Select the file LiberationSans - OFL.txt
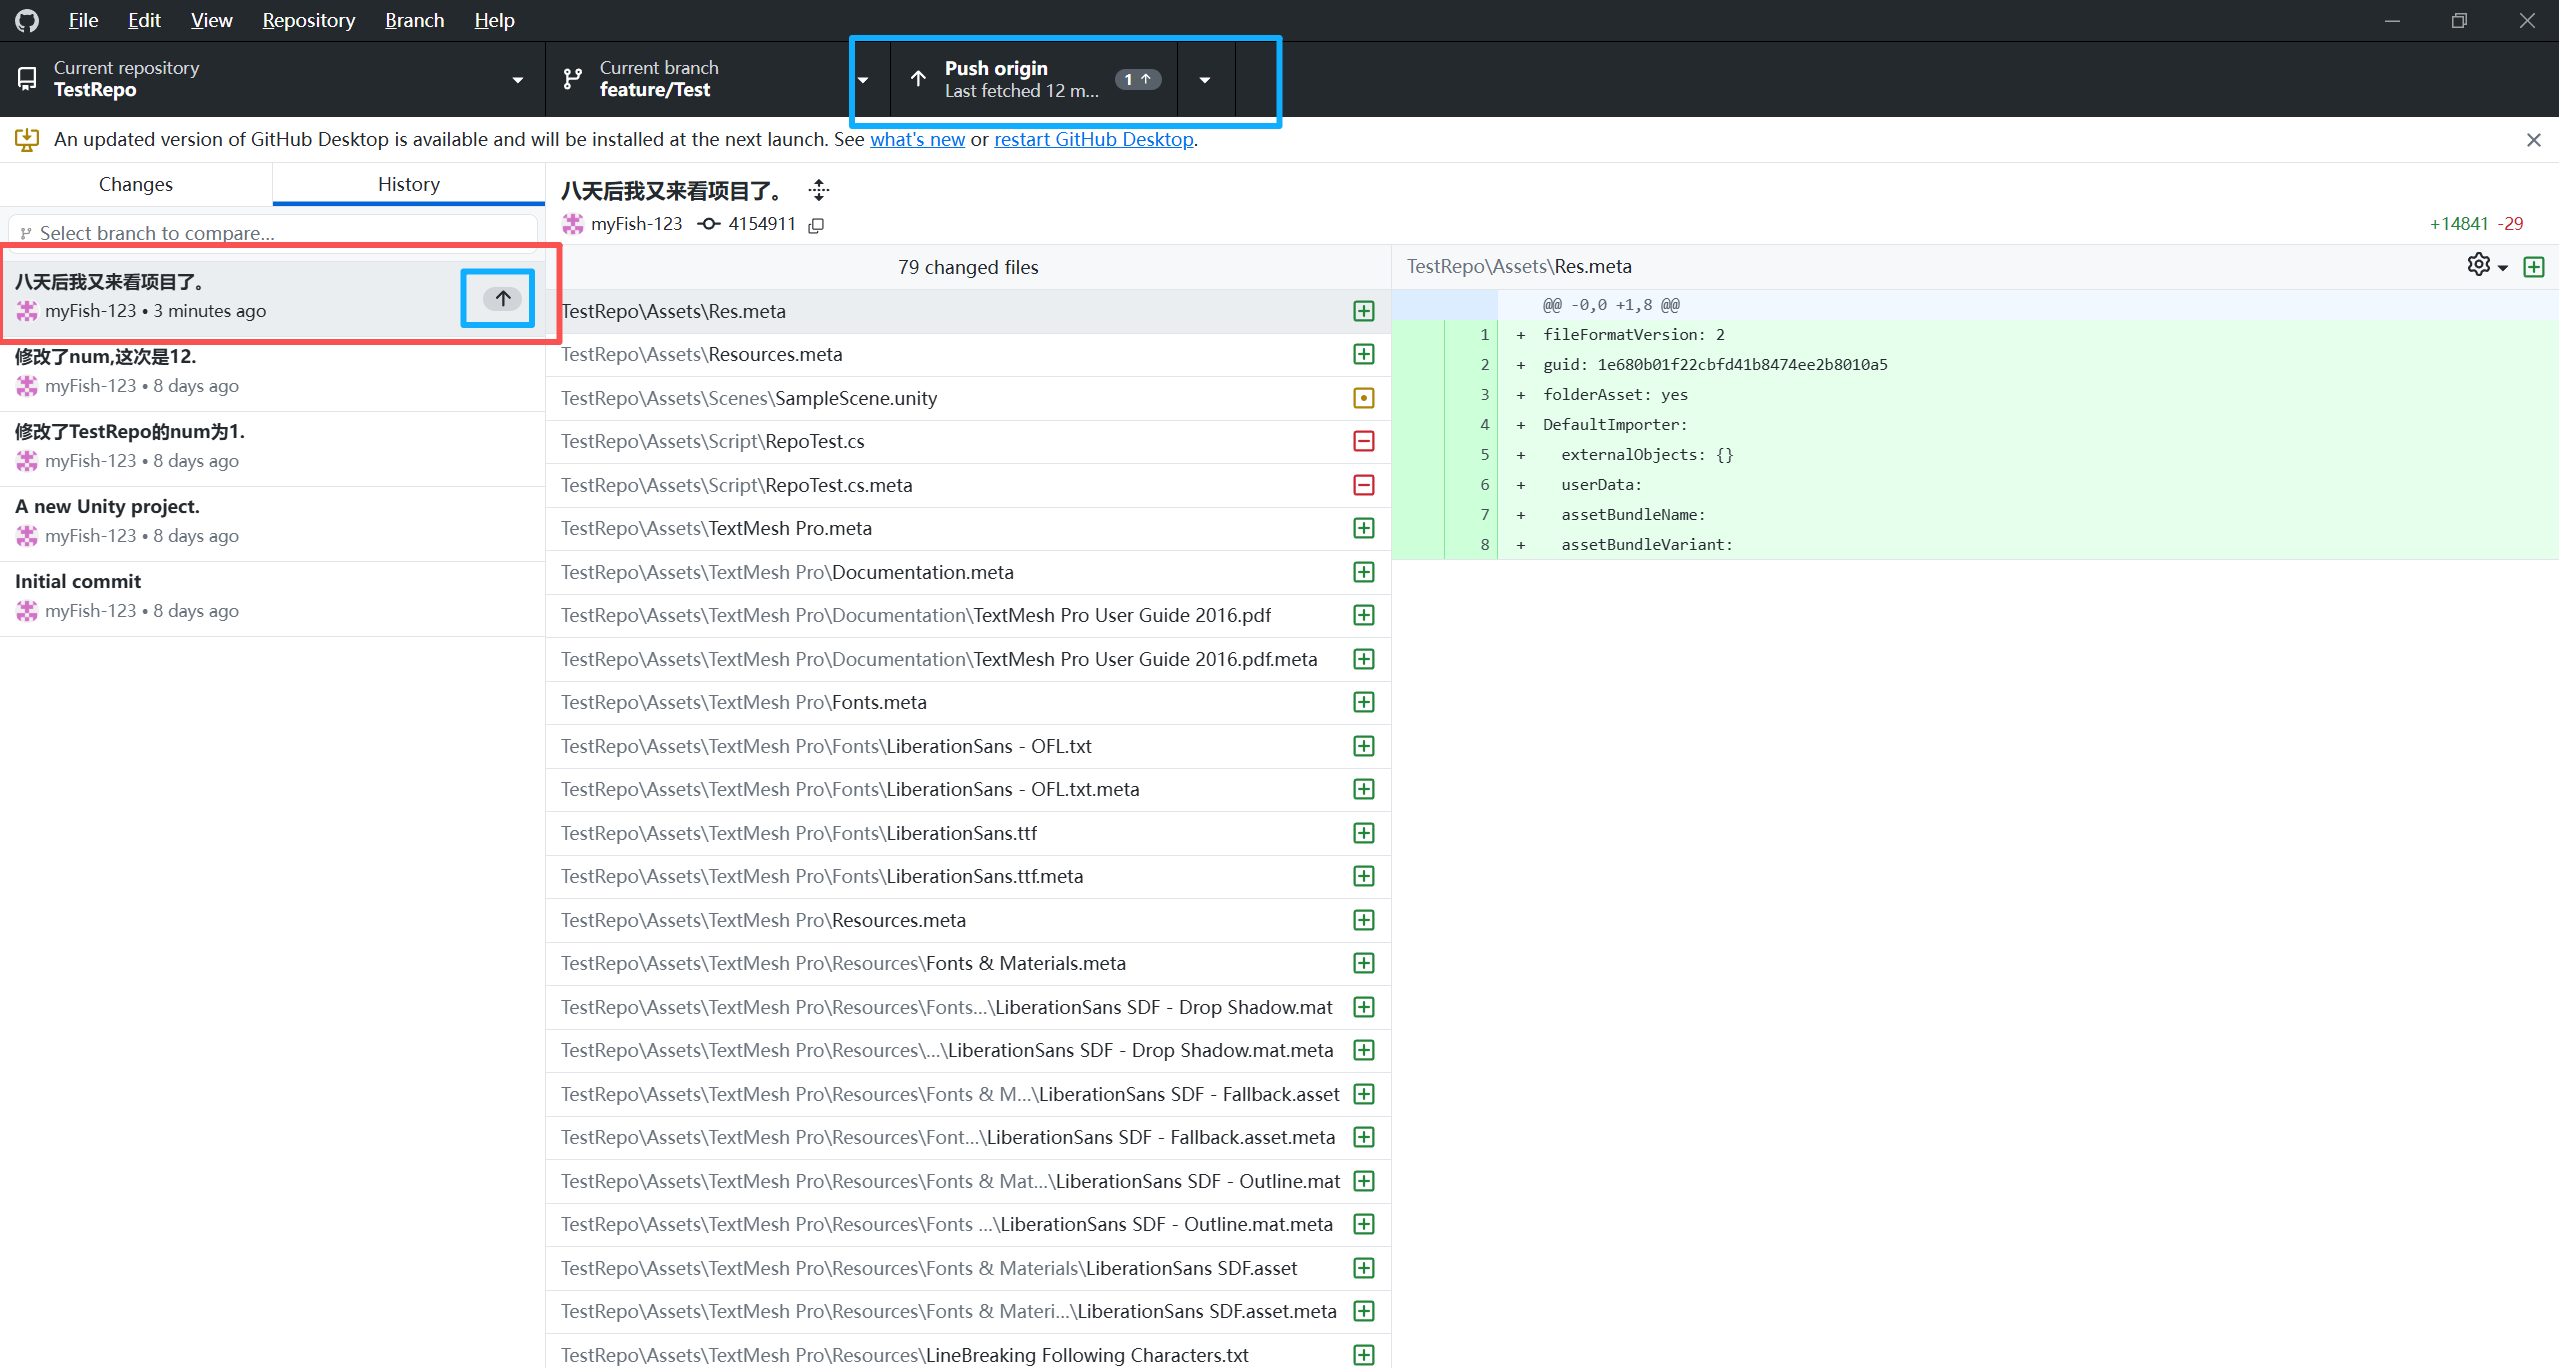The image size is (2559, 1368). pos(968,746)
